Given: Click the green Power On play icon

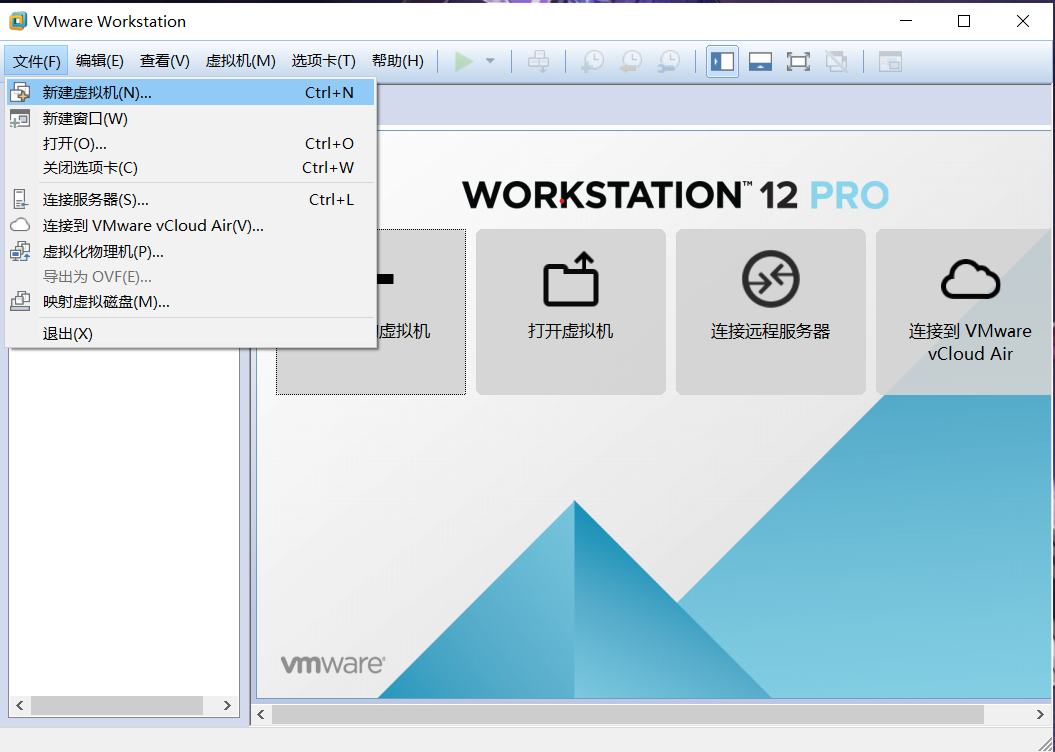Looking at the screenshot, I should click(x=464, y=61).
